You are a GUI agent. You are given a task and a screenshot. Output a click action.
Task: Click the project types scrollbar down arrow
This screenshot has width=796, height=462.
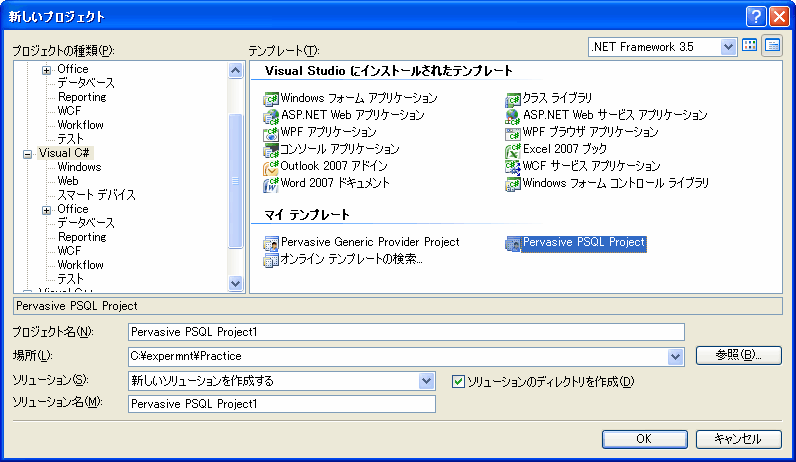(x=236, y=284)
